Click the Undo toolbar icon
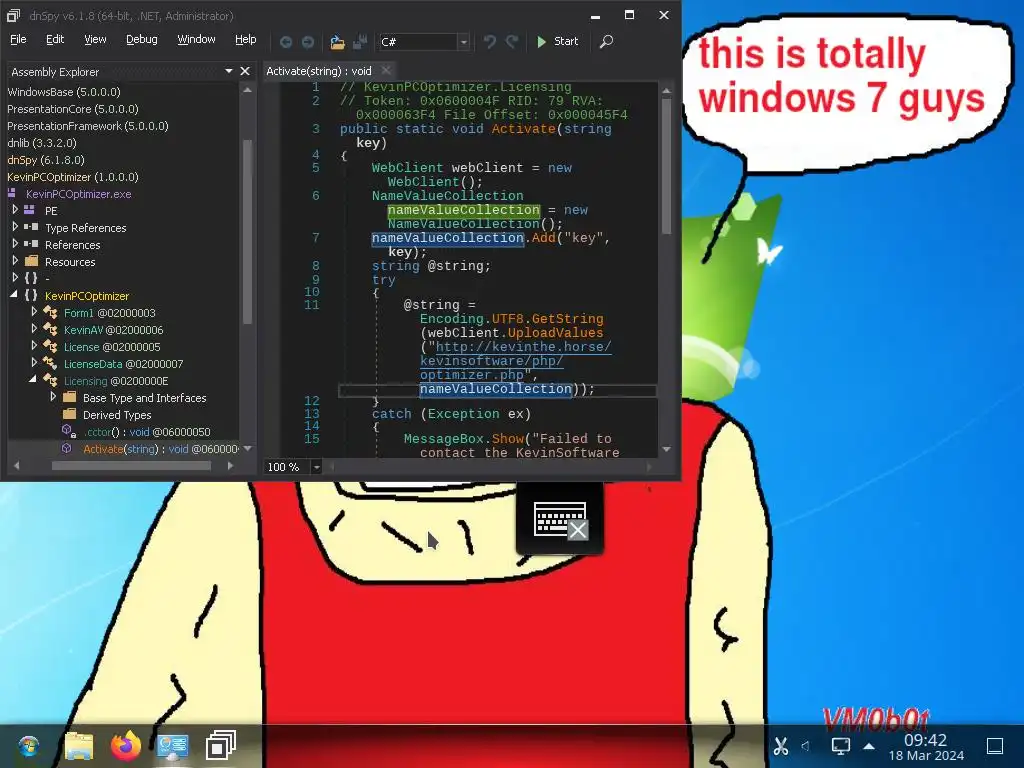1024x768 pixels. click(489, 42)
